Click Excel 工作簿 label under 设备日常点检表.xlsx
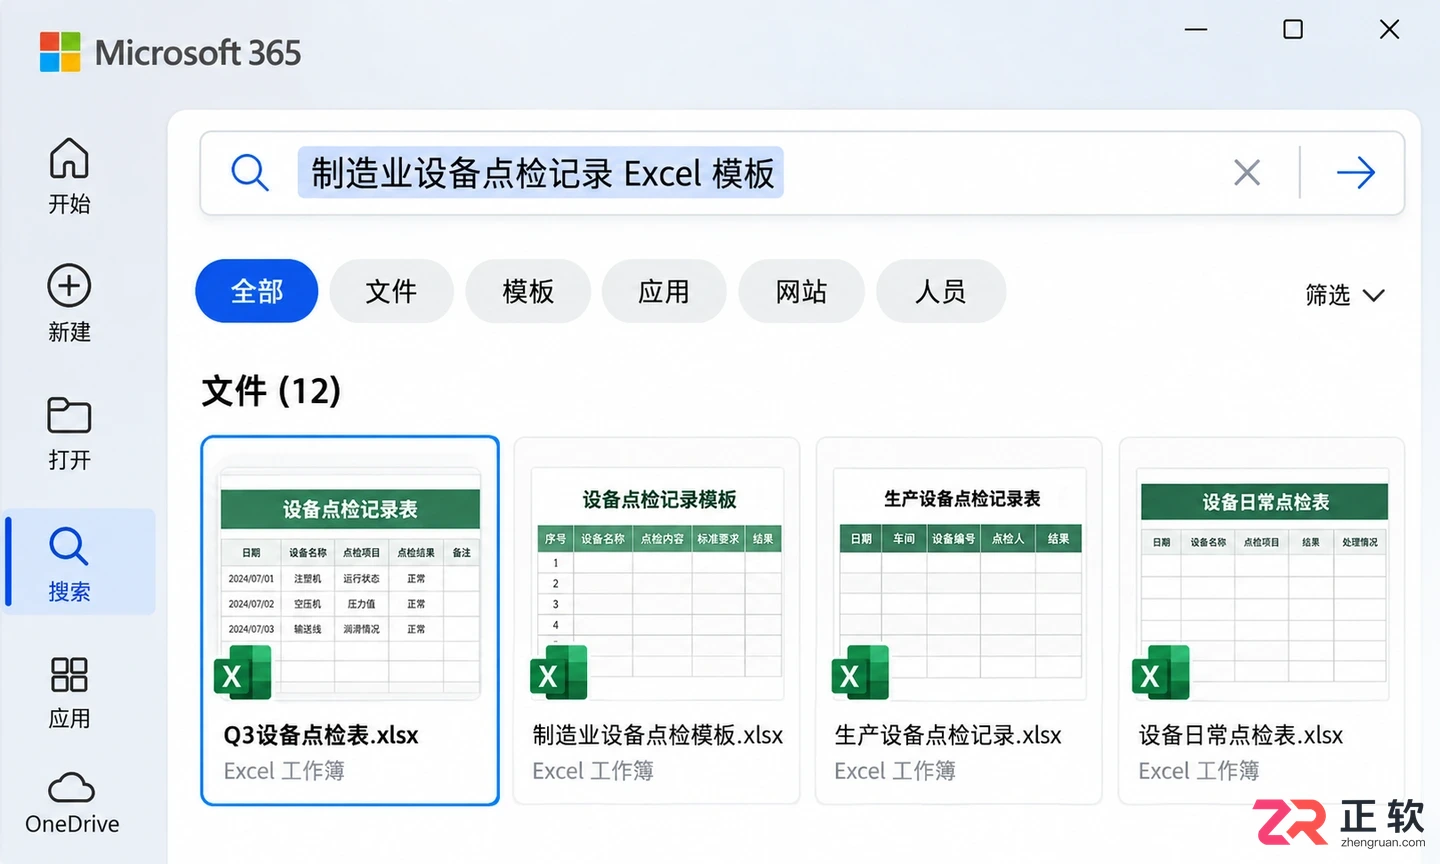The height and width of the screenshot is (864, 1440). click(1199, 771)
